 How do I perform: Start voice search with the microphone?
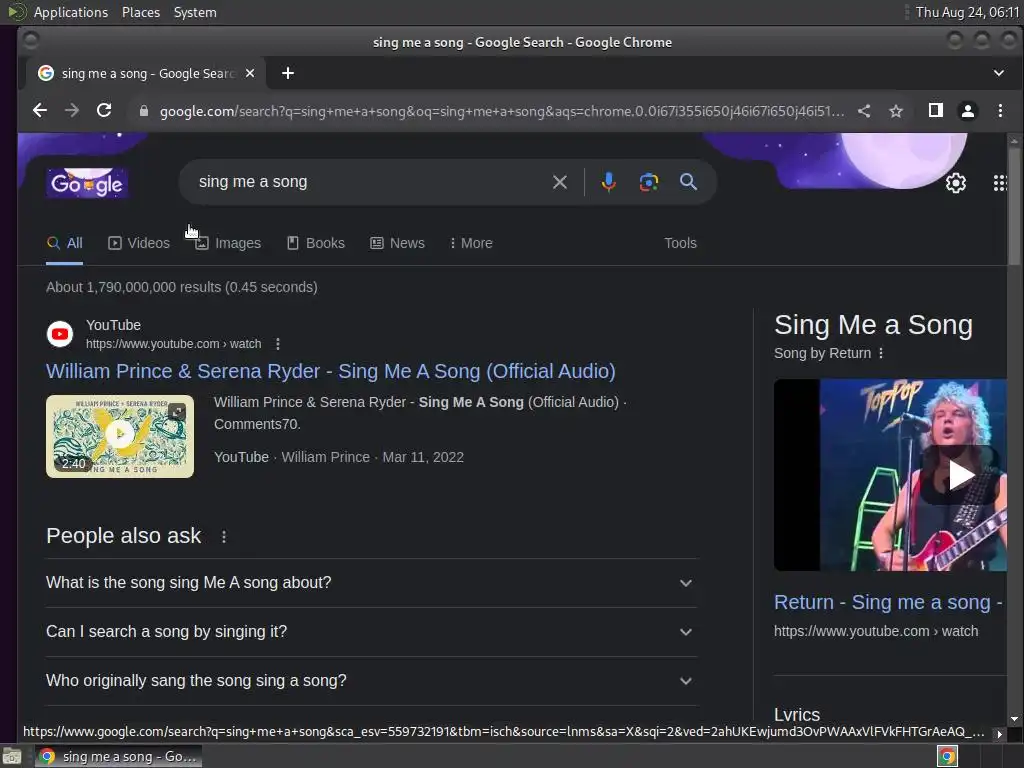point(609,182)
